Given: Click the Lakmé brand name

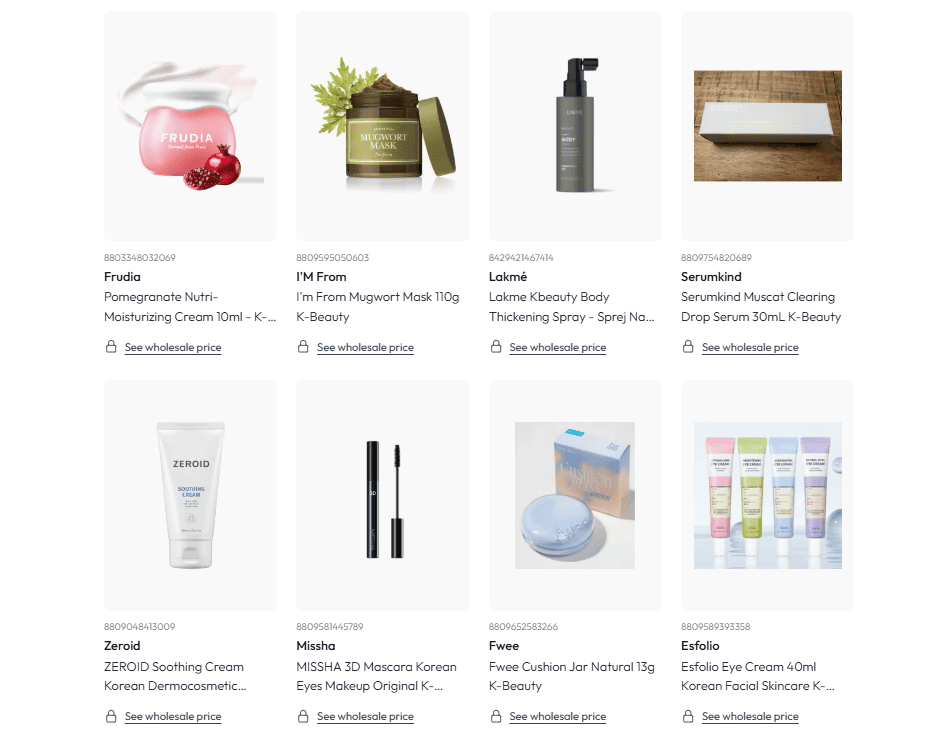Looking at the screenshot, I should coord(508,277).
